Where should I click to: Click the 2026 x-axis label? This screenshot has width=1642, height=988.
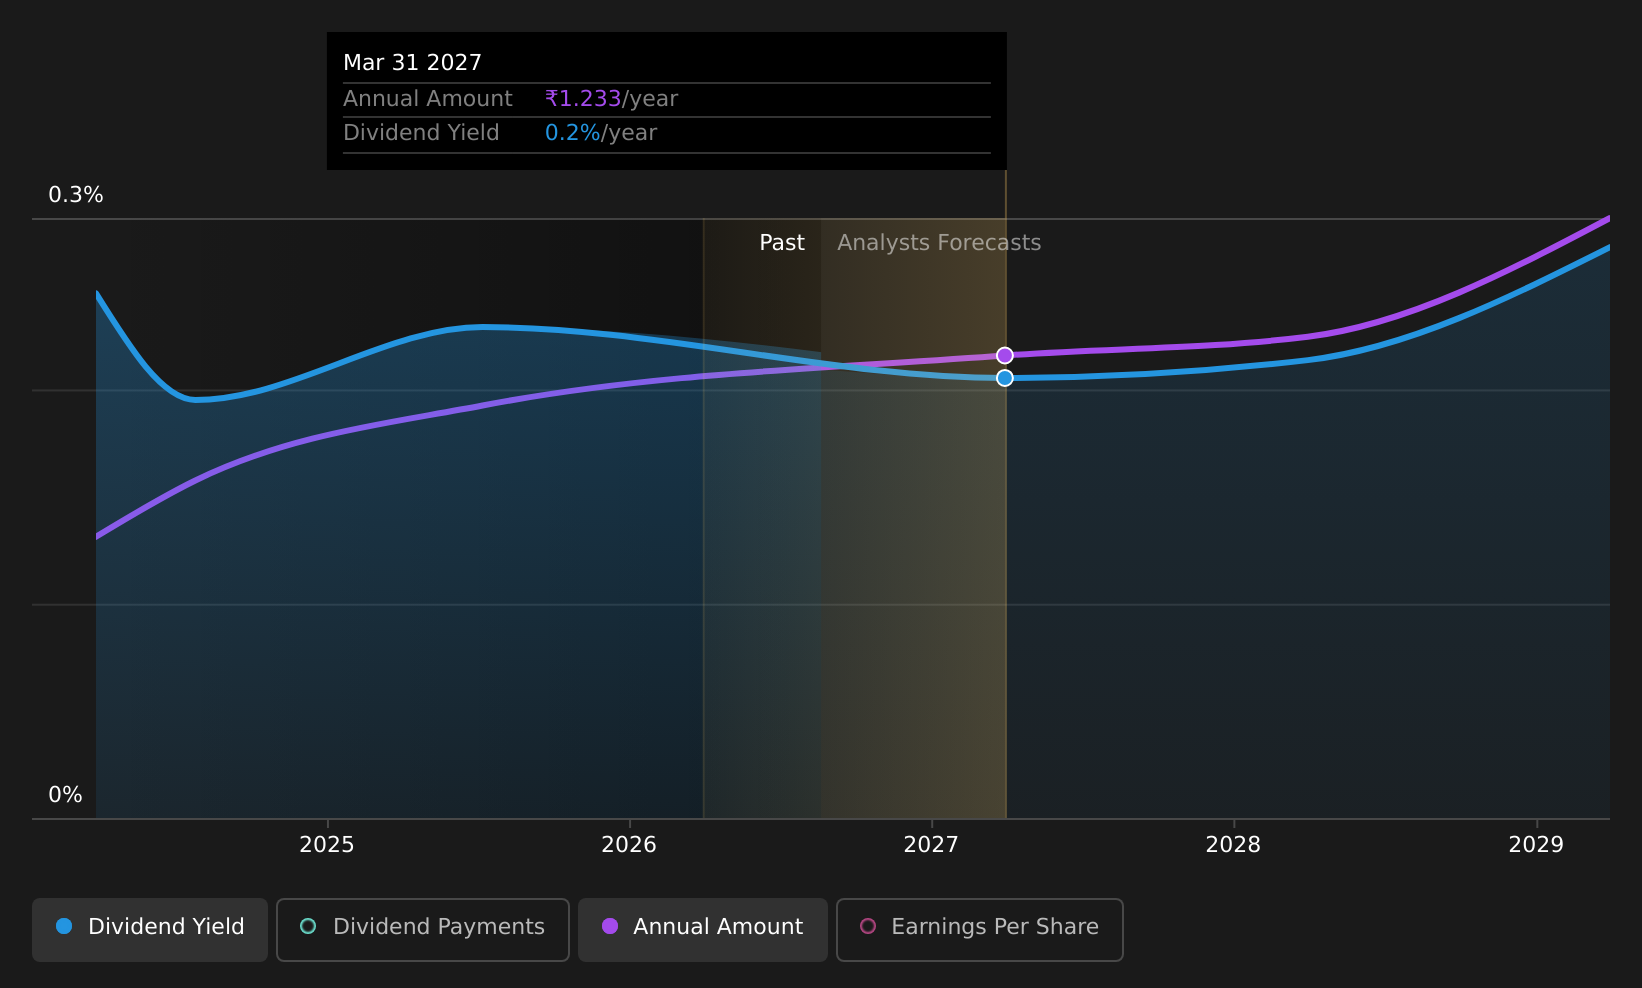tap(629, 845)
